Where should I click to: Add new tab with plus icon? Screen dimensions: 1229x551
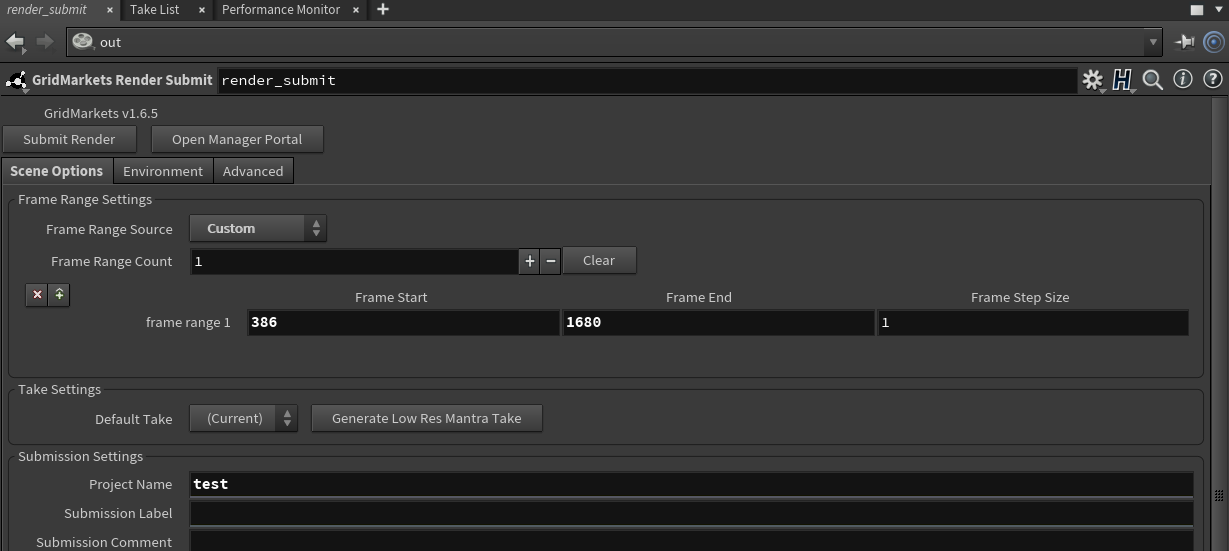point(382,9)
